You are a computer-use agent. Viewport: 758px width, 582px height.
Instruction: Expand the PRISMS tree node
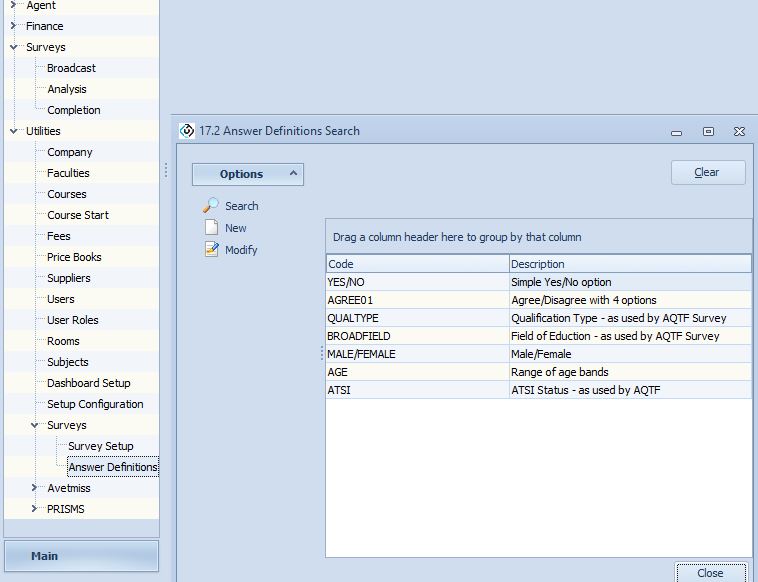coord(35,509)
